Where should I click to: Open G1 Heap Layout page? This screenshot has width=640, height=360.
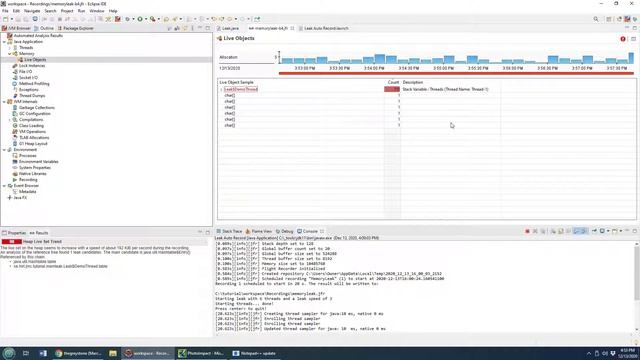click(33, 144)
